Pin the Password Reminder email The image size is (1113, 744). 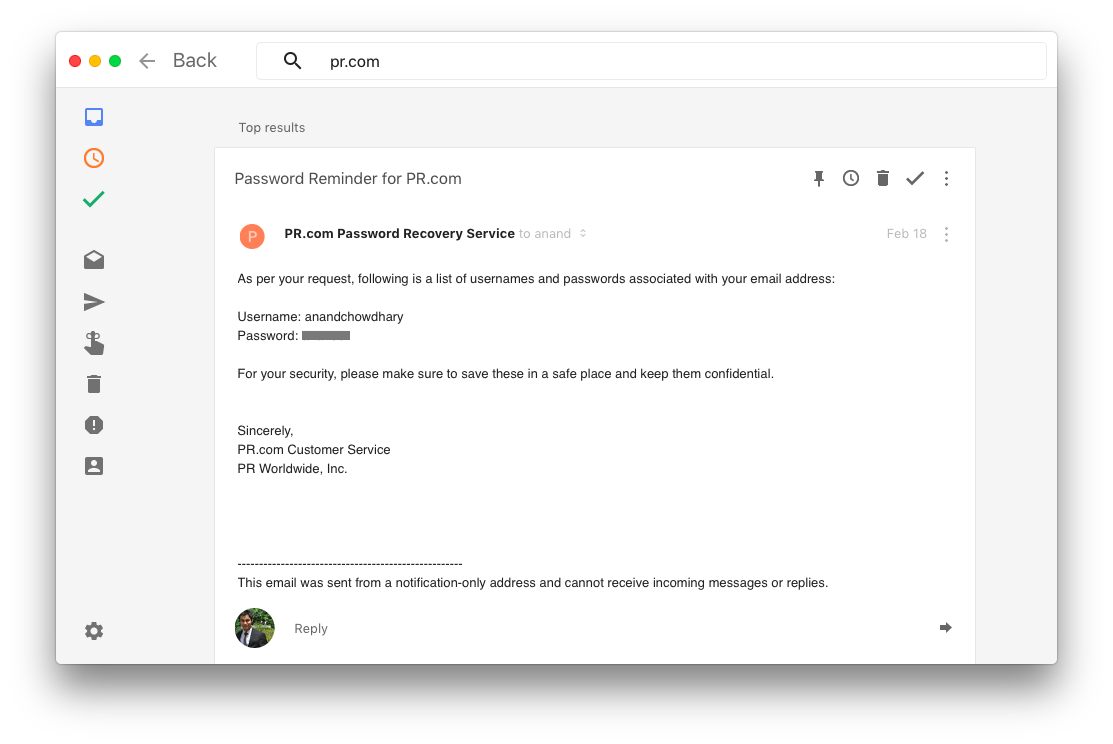point(819,179)
